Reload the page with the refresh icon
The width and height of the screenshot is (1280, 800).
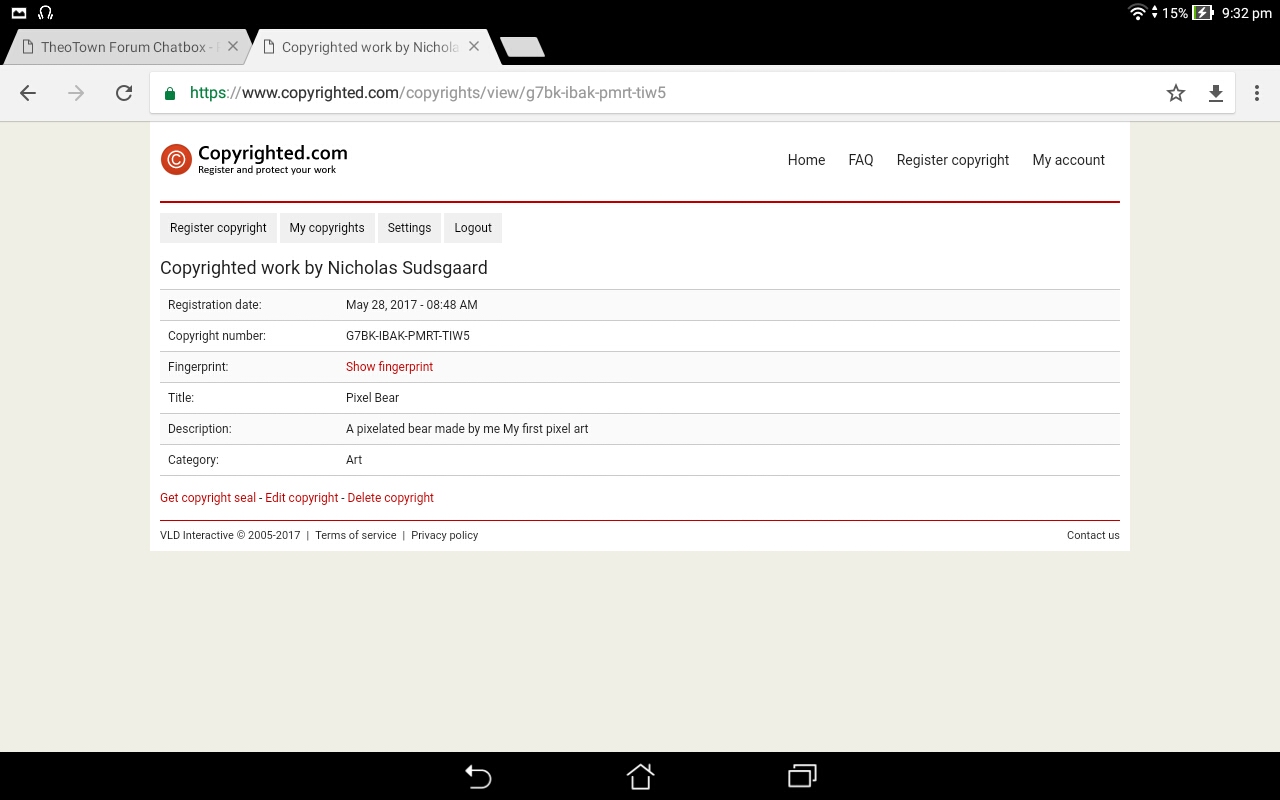124,93
